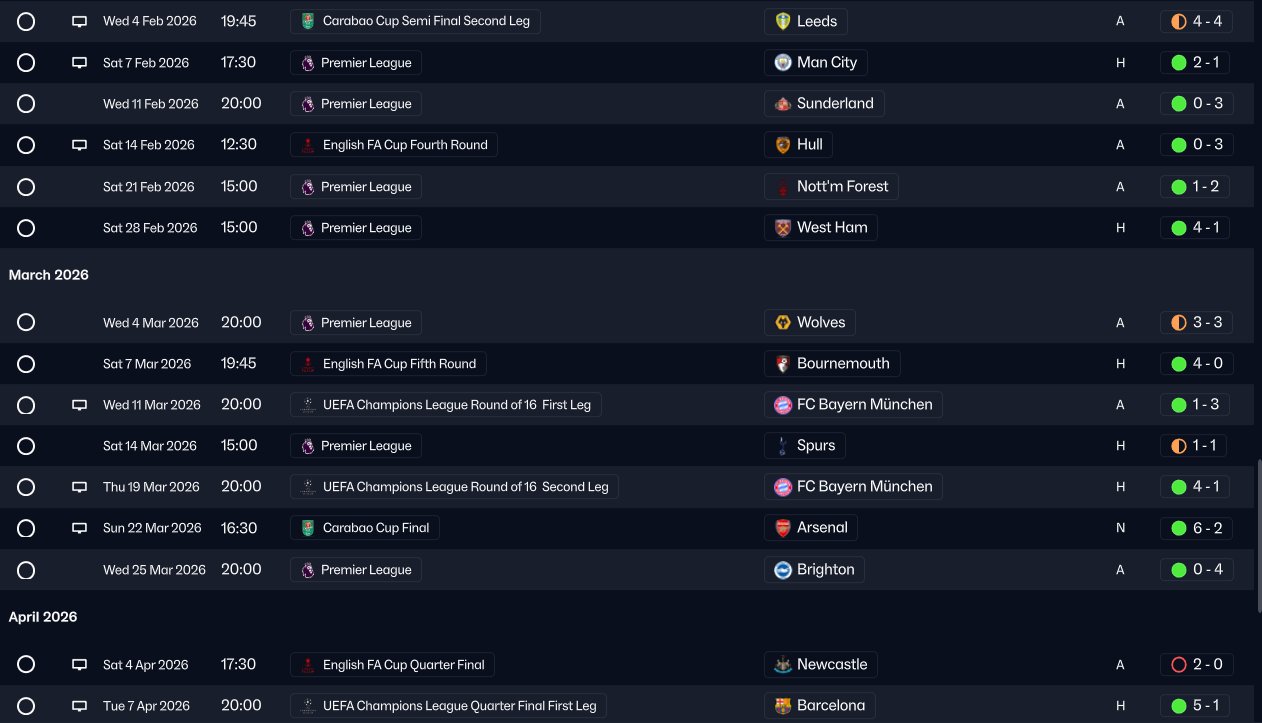Click the Leeds club badge
Image resolution: width=1262 pixels, height=723 pixels.
point(783,21)
